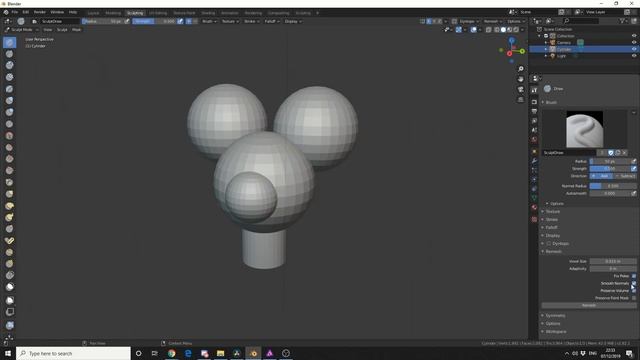This screenshot has width=640, height=360.
Task: Select the Layer brush tool
Action: (9, 89)
